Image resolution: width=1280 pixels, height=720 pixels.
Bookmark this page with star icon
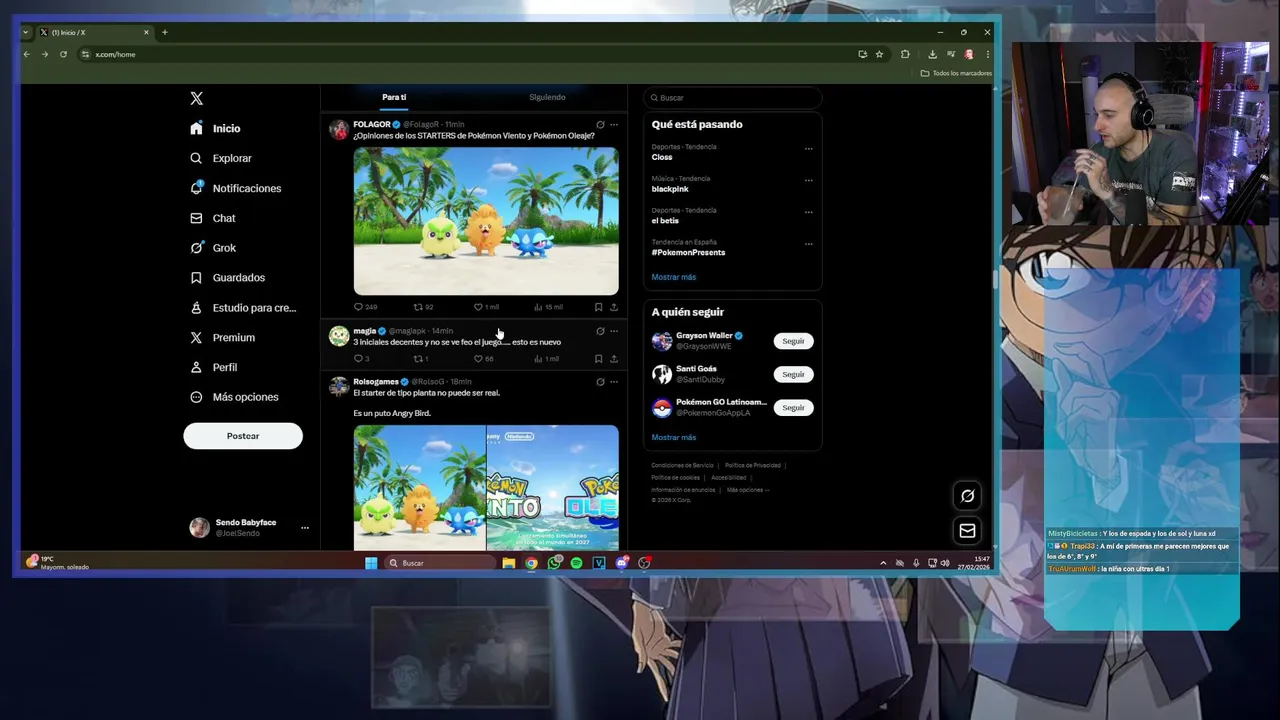click(x=879, y=54)
